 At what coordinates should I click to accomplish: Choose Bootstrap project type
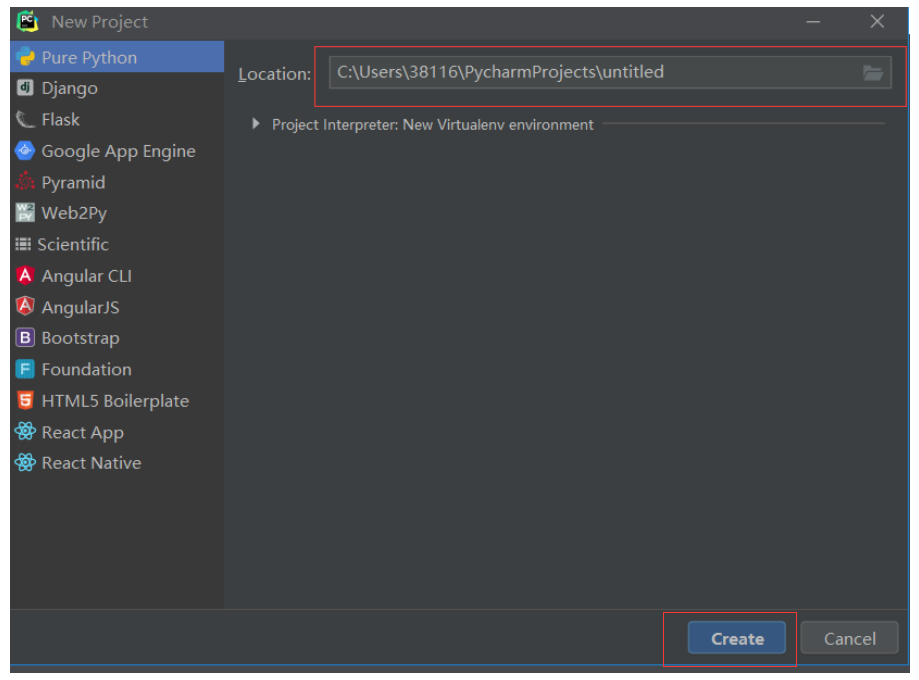(117, 338)
